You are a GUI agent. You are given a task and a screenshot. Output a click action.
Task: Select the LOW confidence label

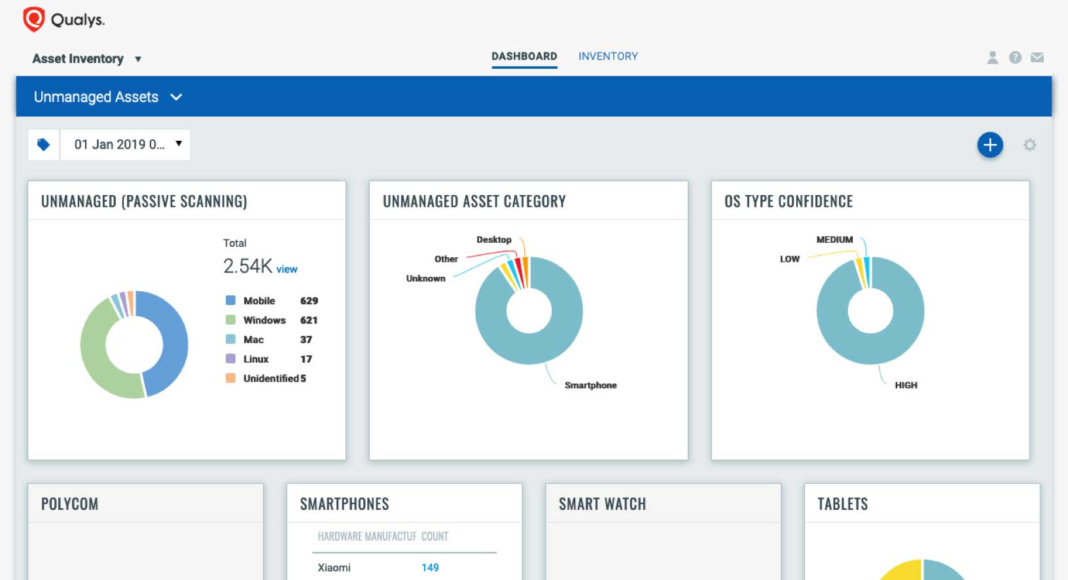coord(789,259)
